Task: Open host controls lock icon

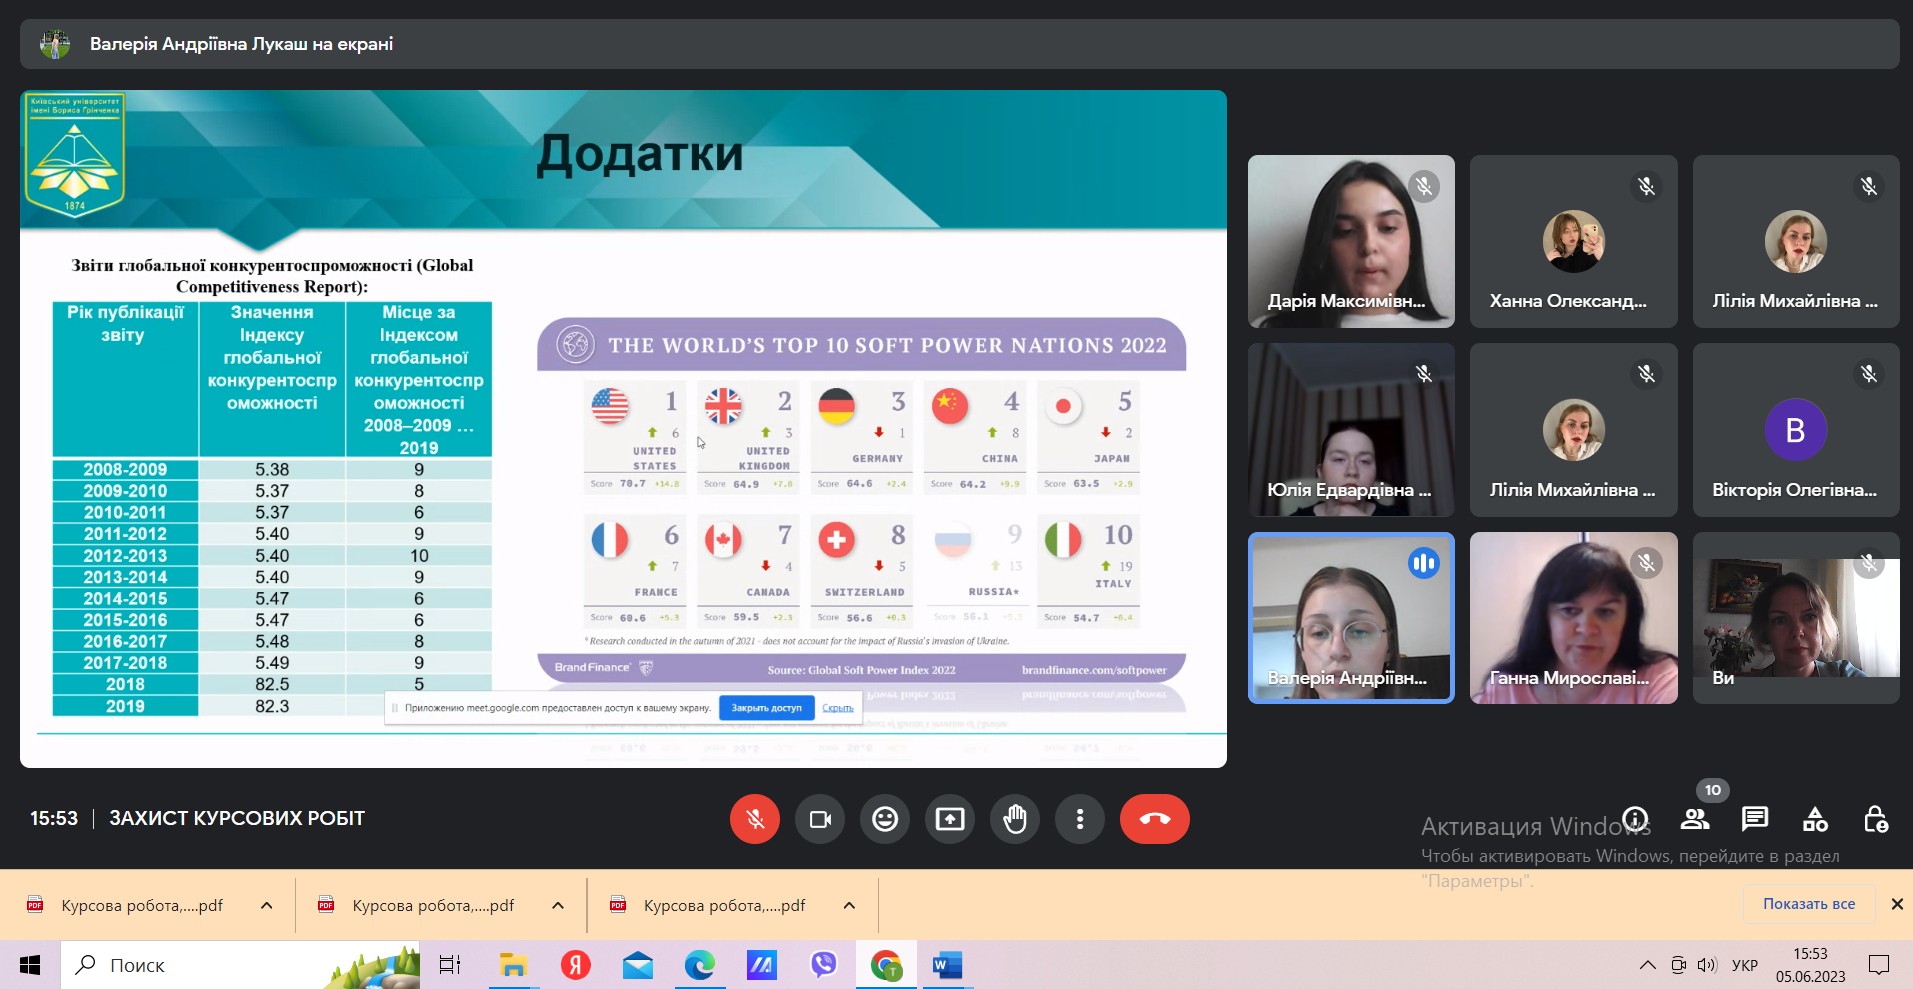Action: 1875,819
